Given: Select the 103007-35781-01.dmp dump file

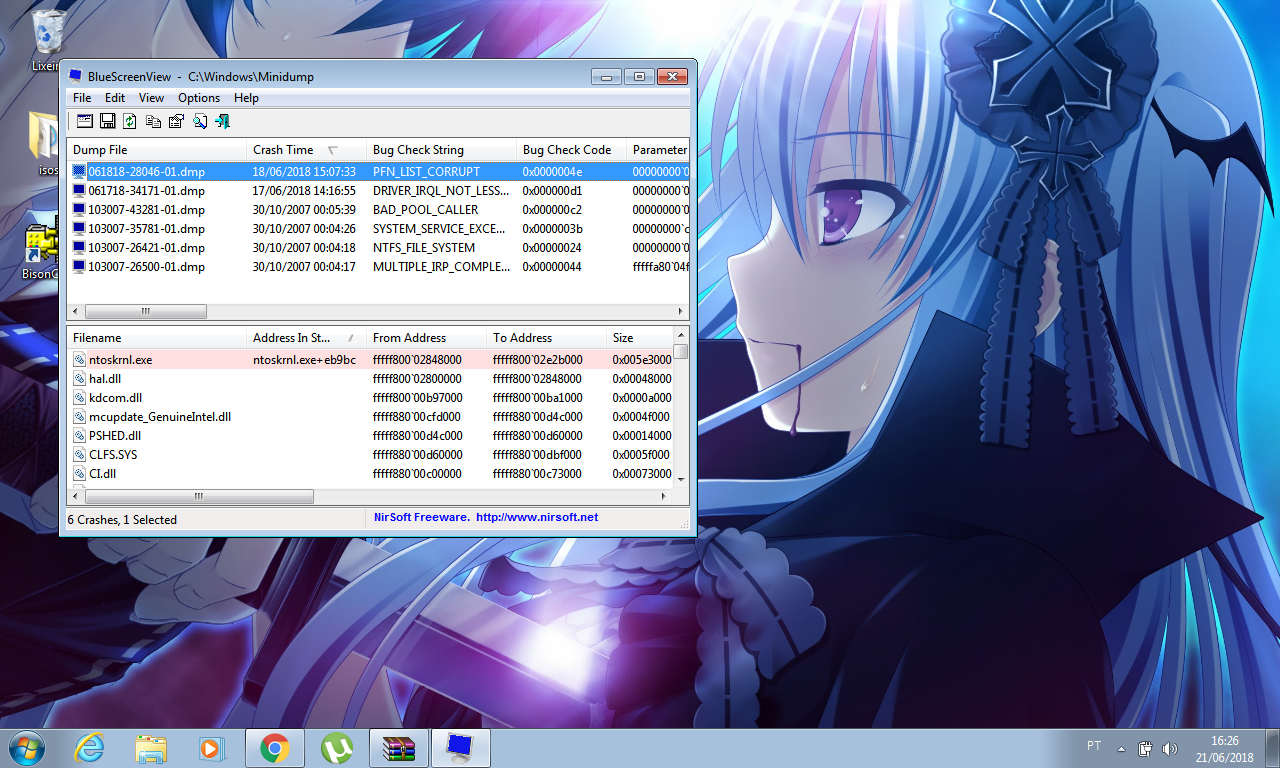Looking at the screenshot, I should coord(146,229).
